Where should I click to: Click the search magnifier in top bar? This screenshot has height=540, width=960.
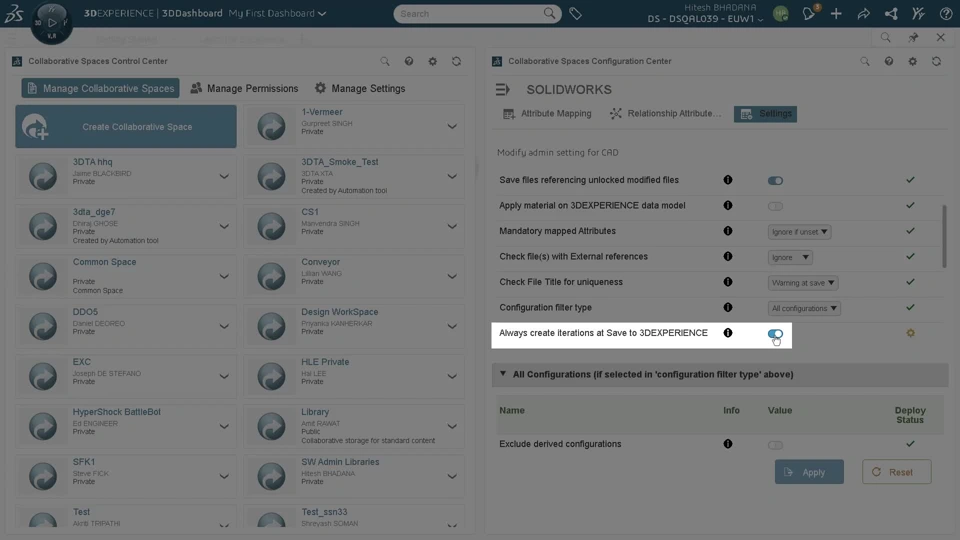(x=549, y=13)
